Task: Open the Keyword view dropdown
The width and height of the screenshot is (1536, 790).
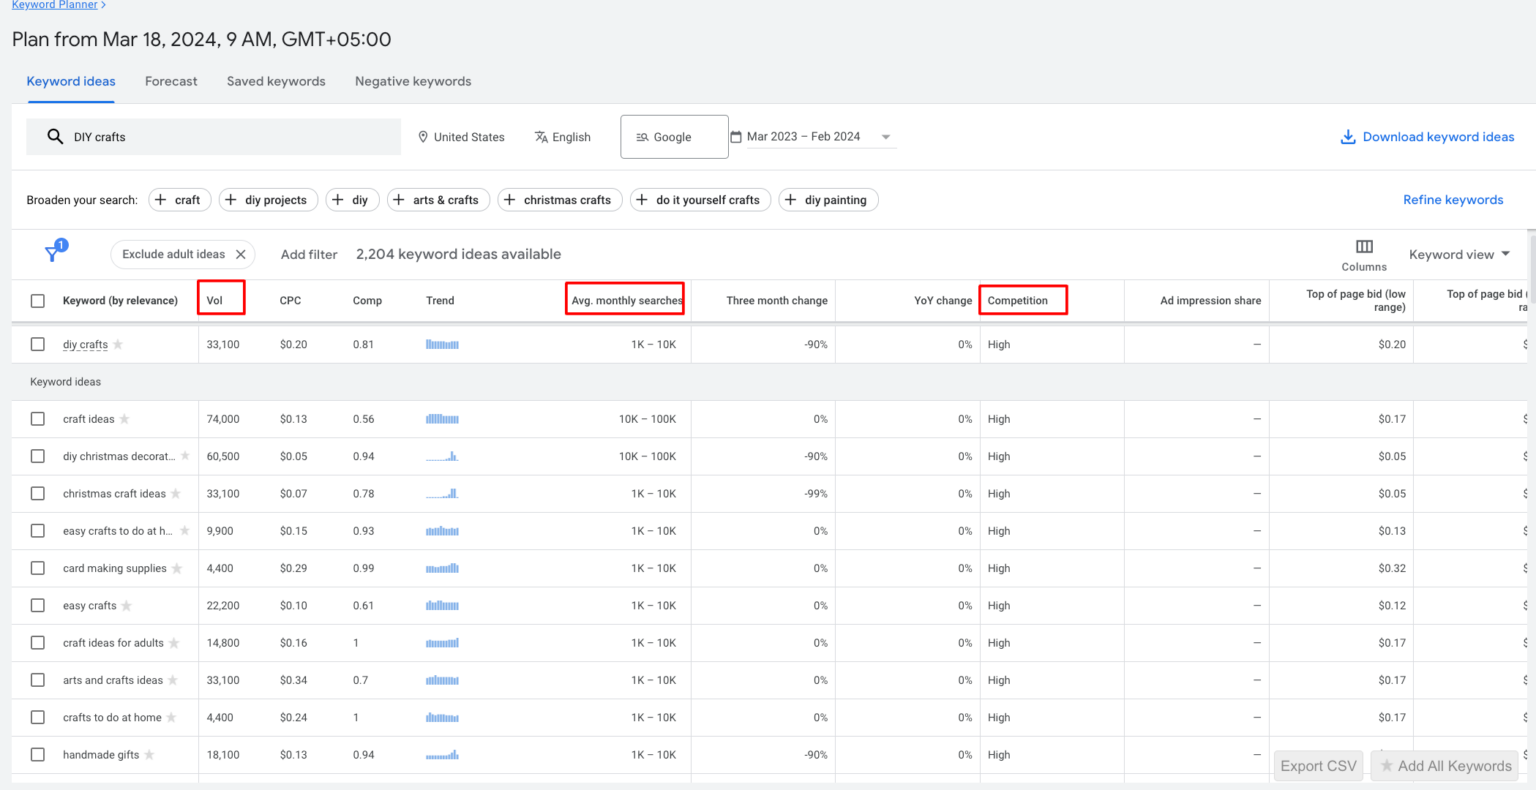Action: tap(1459, 254)
